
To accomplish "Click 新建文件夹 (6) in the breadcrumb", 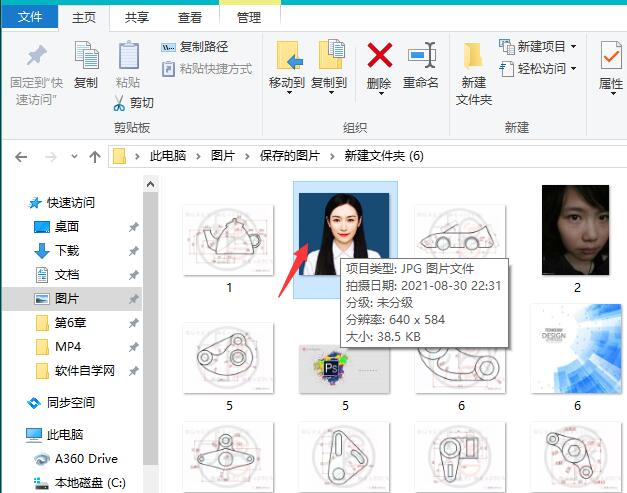I will pyautogui.click(x=384, y=156).
